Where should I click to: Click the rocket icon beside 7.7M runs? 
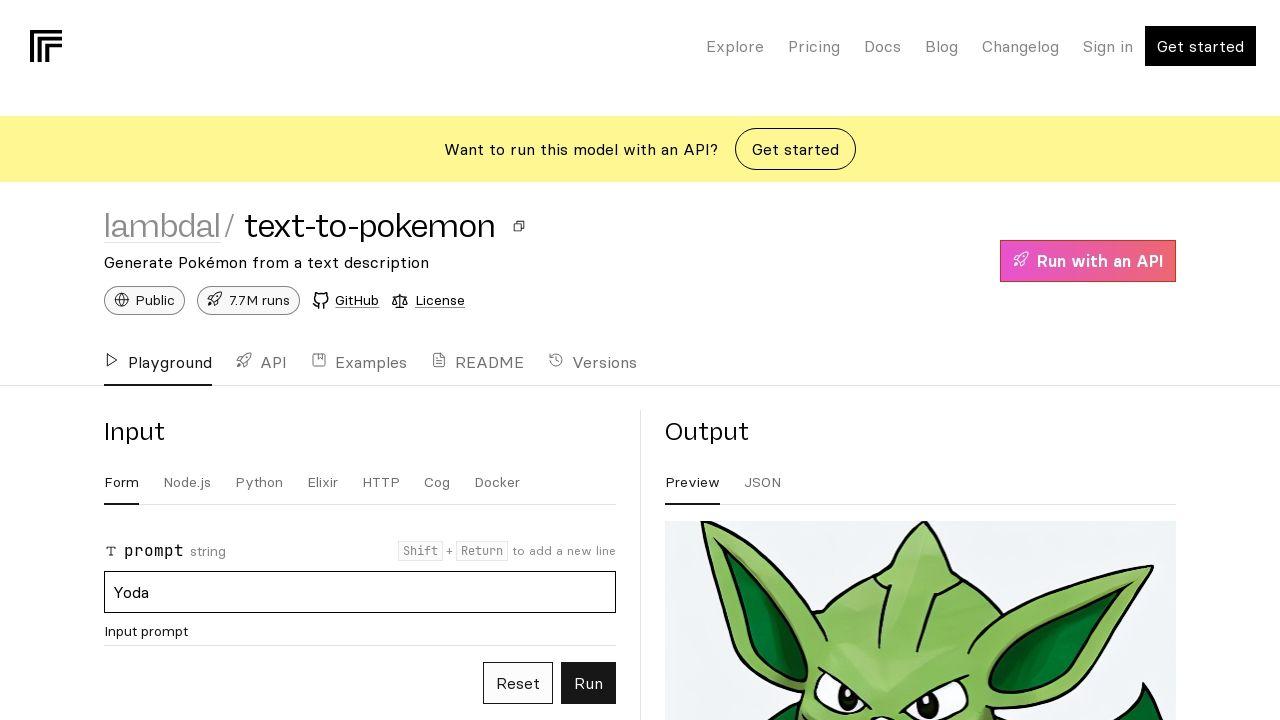click(215, 300)
